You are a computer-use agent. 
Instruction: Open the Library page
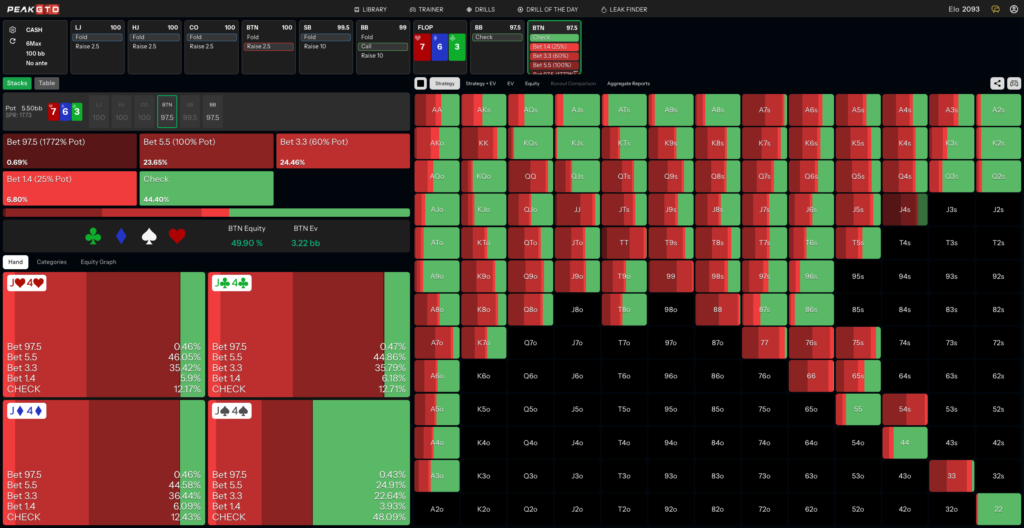370,10
